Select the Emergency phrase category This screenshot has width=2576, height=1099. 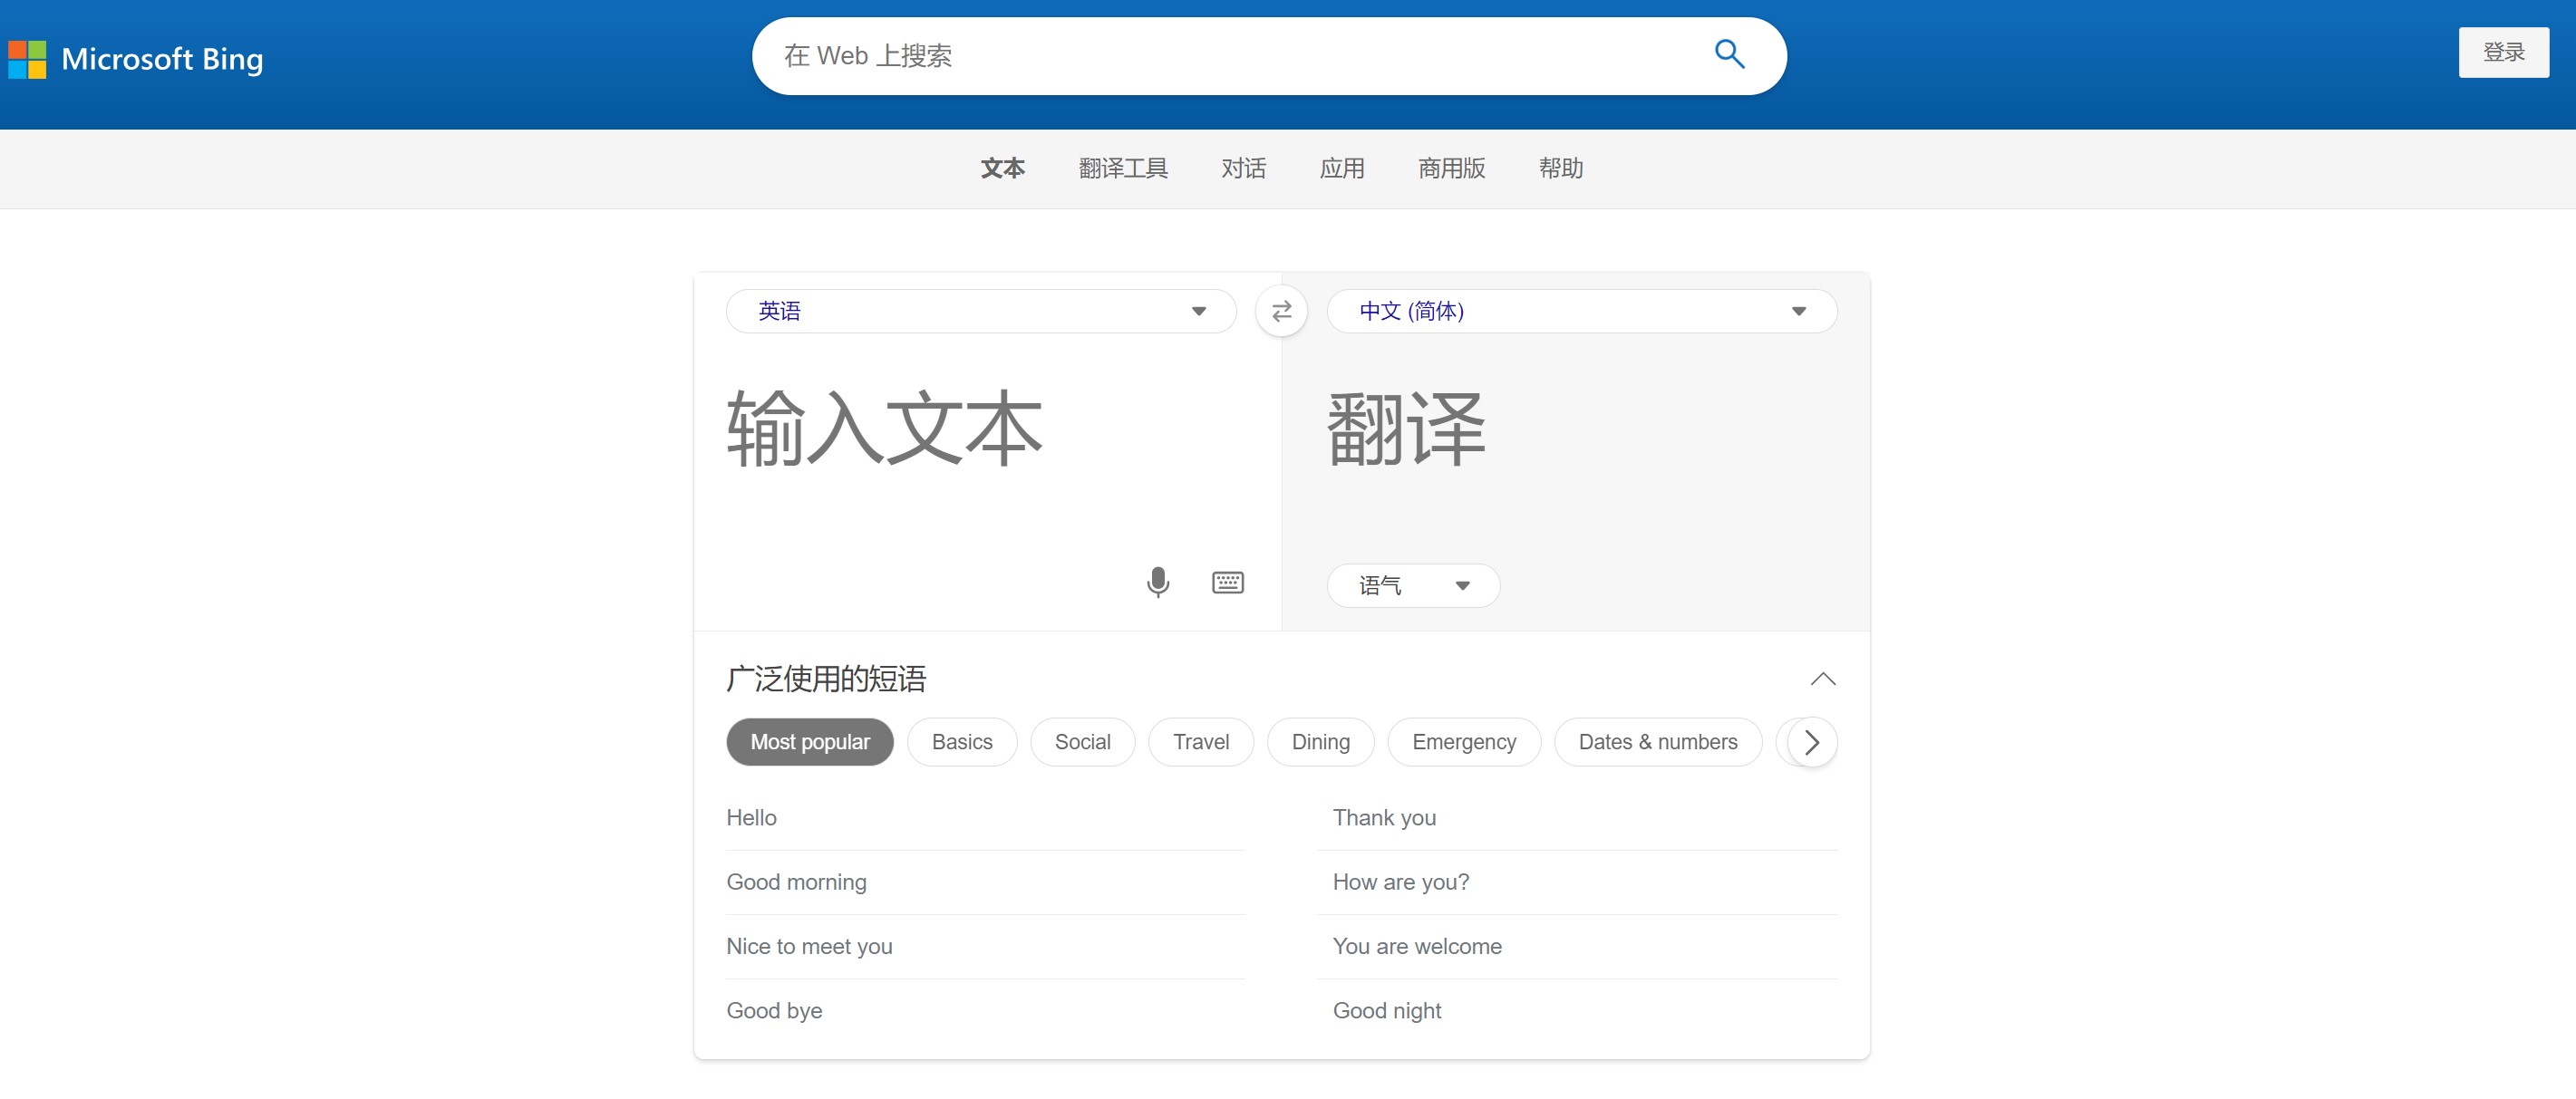tap(1464, 741)
